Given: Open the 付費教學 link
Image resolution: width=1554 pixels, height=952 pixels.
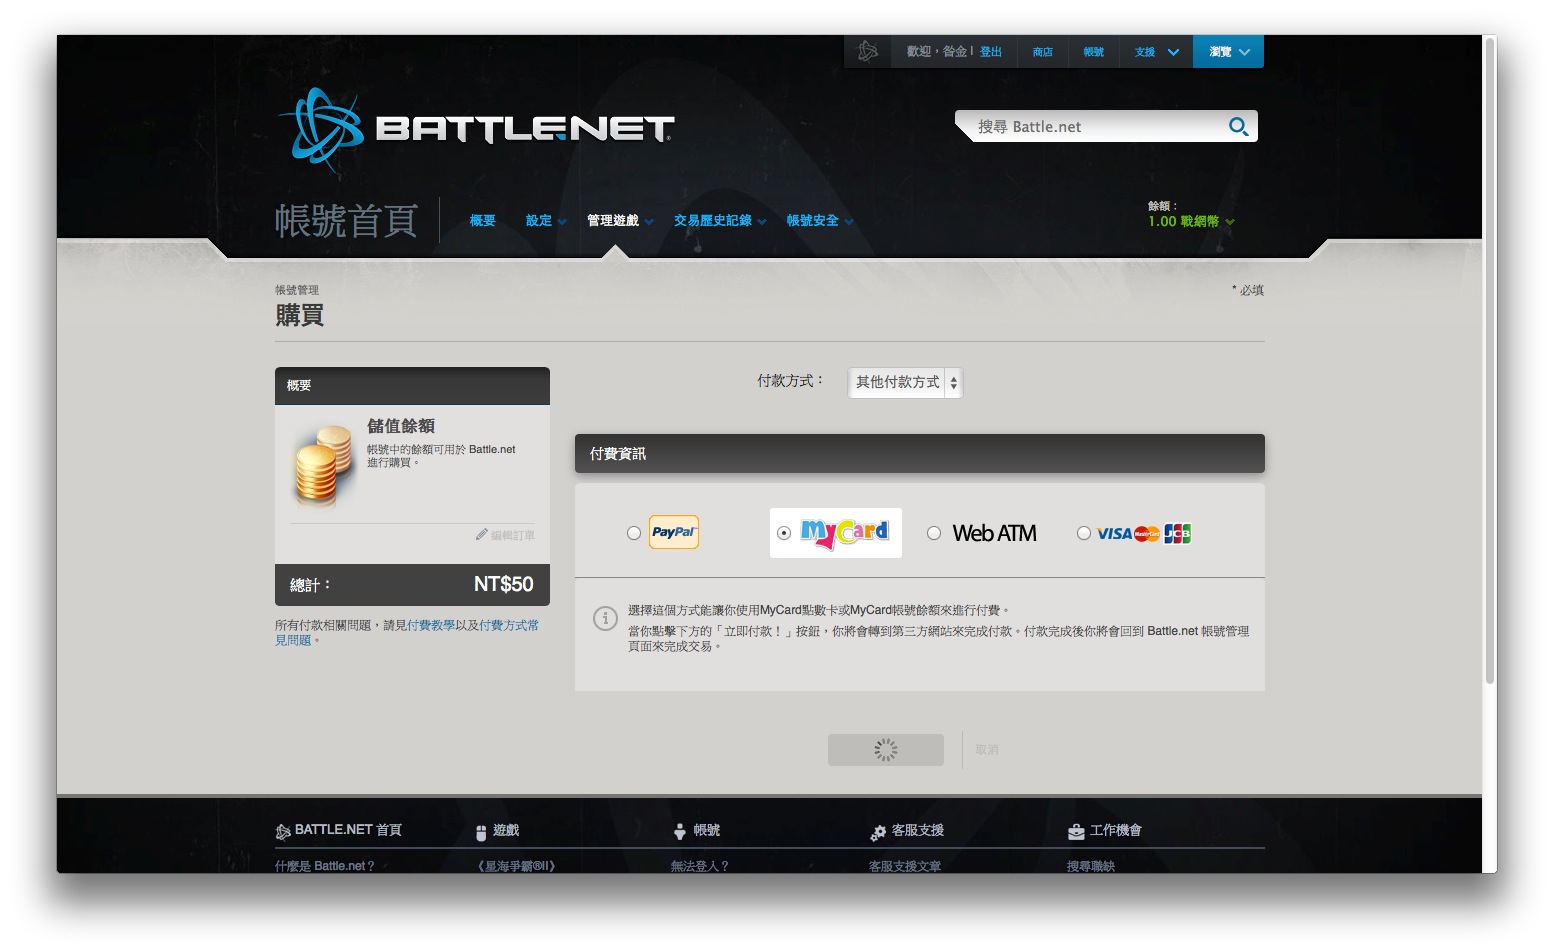Looking at the screenshot, I should point(431,625).
